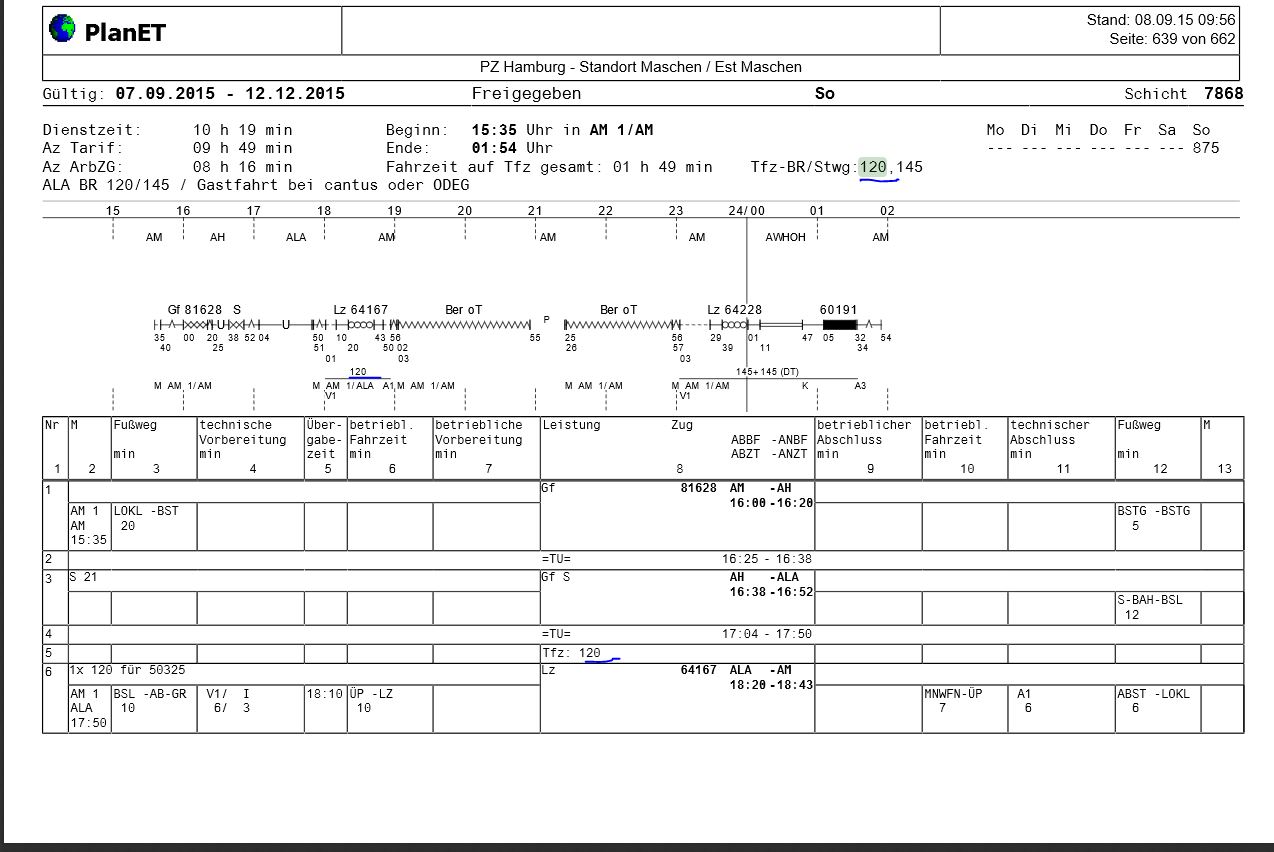Click the PZ Hamburg Standort Maschen title bar
1274x852 pixels.
641,67
